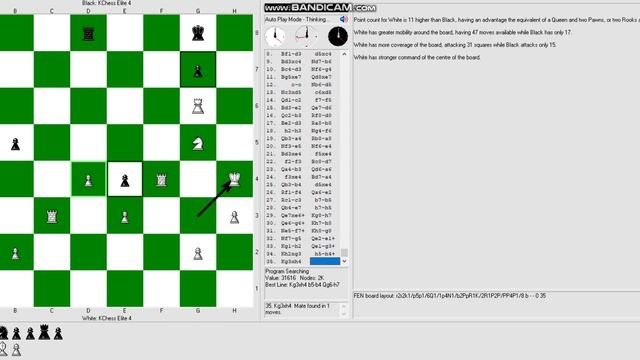Select the white rook on c3
The image size is (640, 360).
(x=51, y=216)
